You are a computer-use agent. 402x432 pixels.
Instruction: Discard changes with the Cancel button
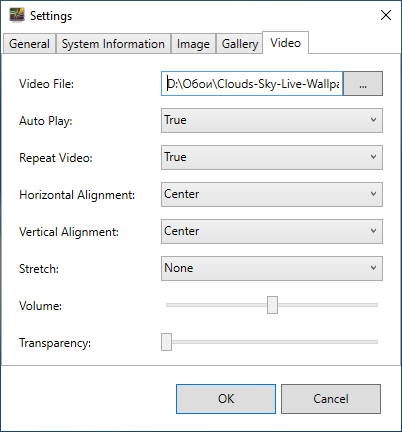tap(331, 399)
